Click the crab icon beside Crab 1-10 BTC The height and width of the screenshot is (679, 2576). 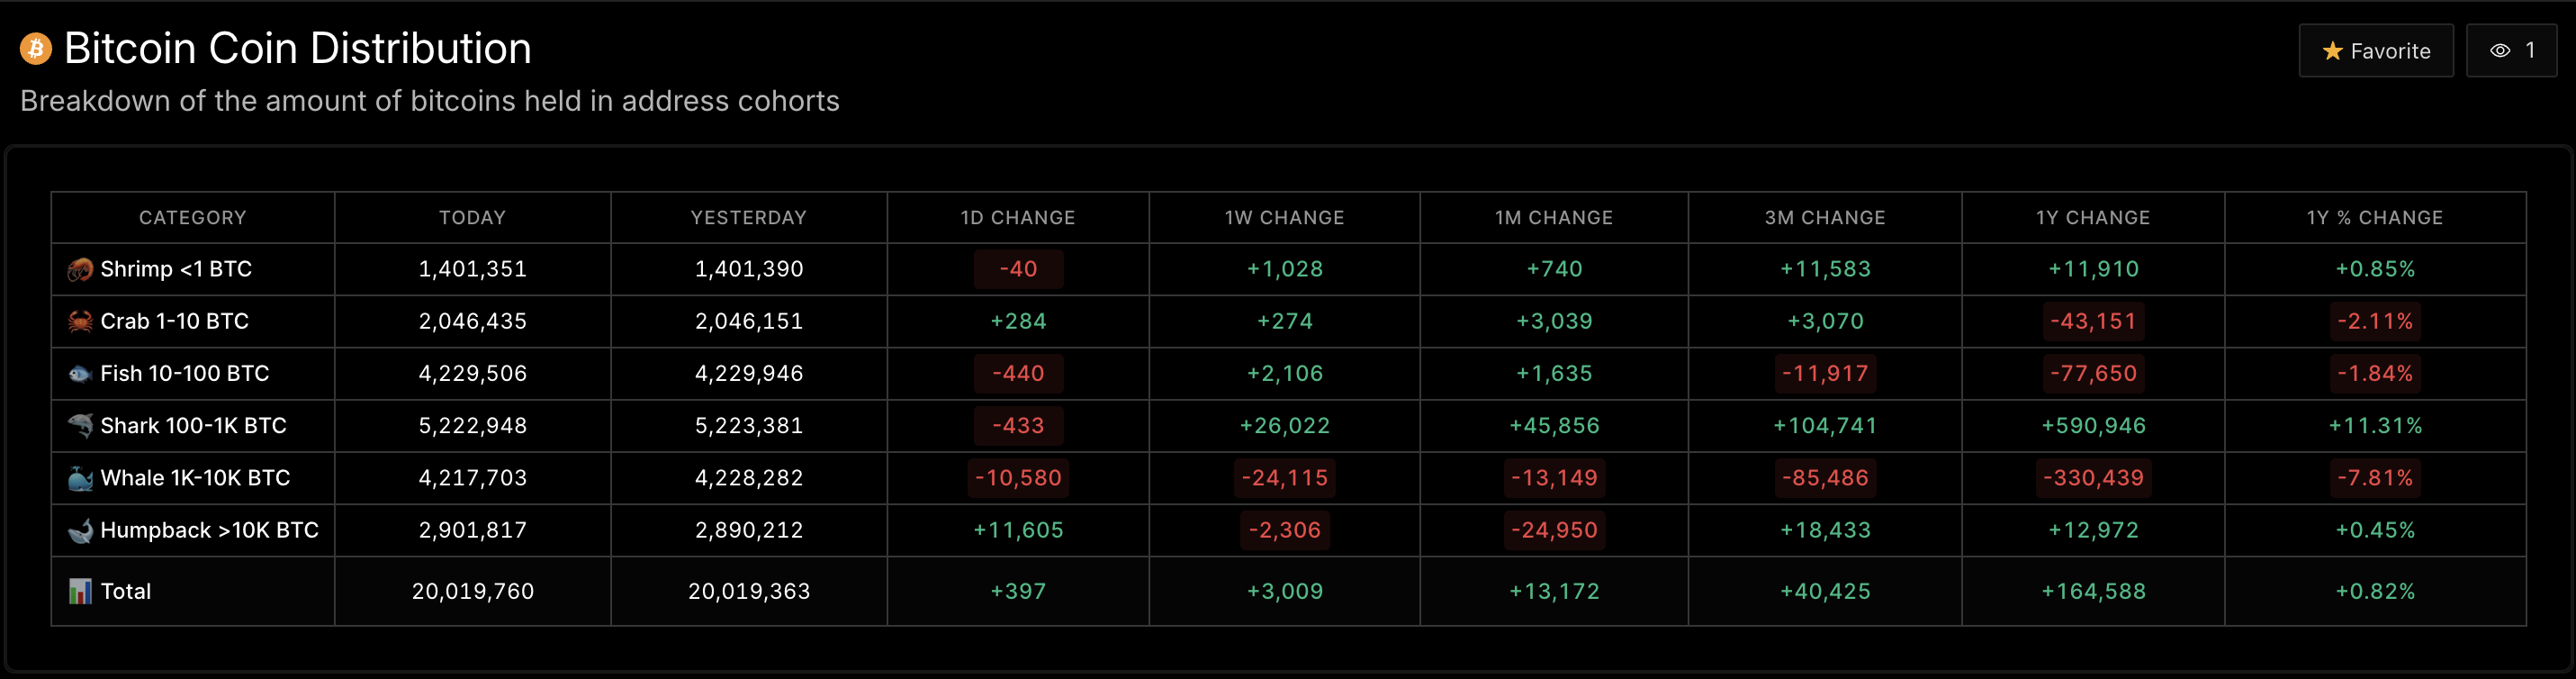[80, 322]
